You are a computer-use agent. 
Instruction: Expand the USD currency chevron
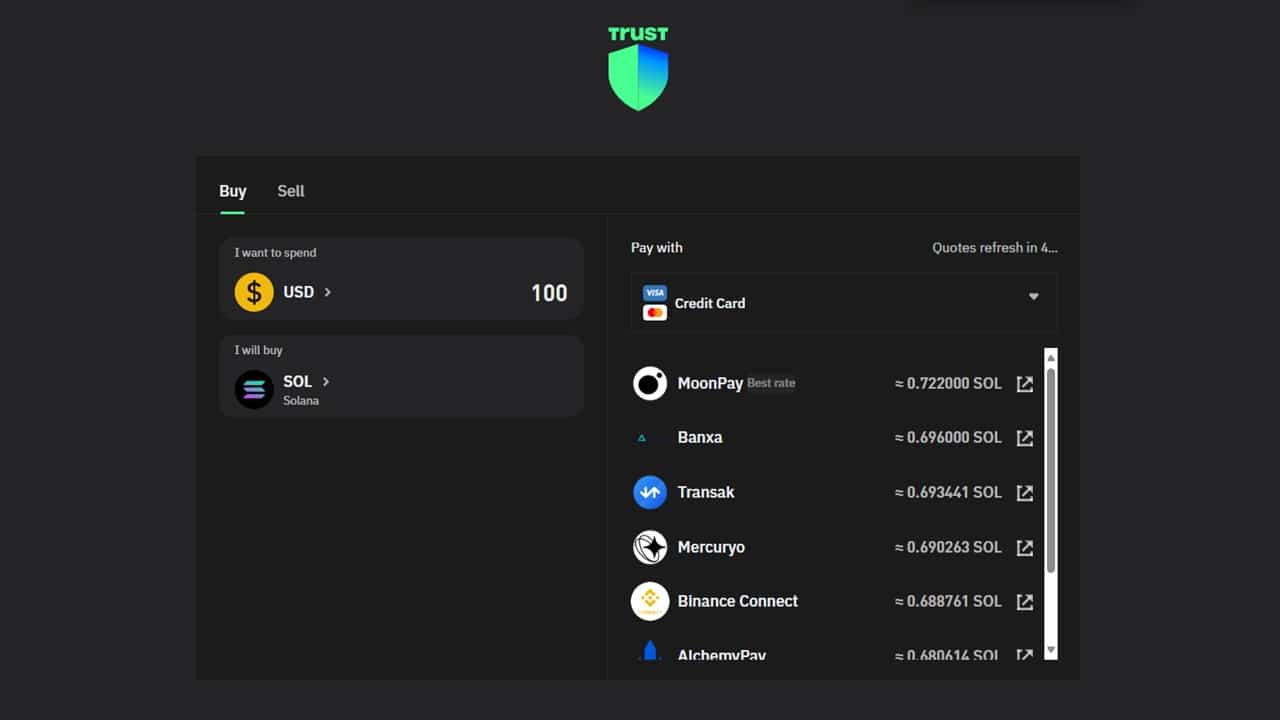click(x=327, y=292)
